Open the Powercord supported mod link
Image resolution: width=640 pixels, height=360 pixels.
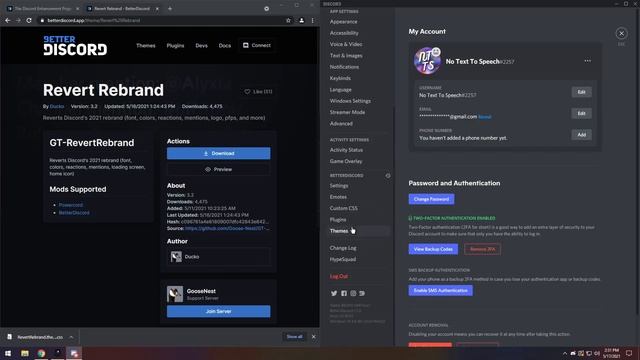tap(71, 205)
